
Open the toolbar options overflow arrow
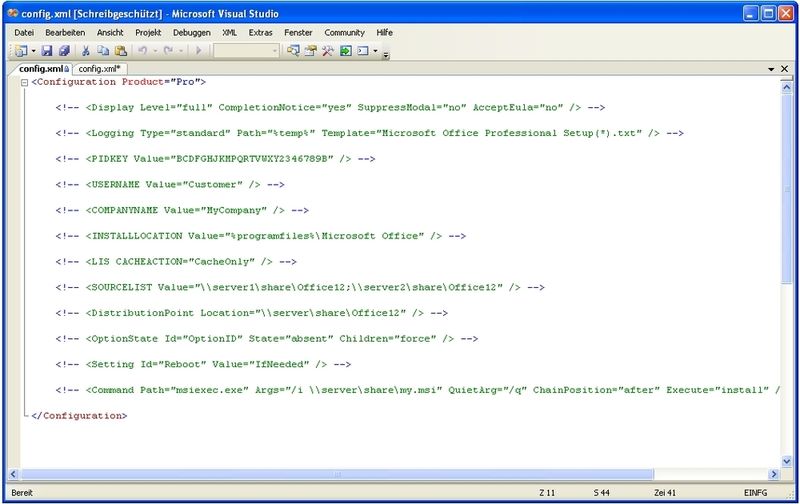pyautogui.click(x=386, y=55)
